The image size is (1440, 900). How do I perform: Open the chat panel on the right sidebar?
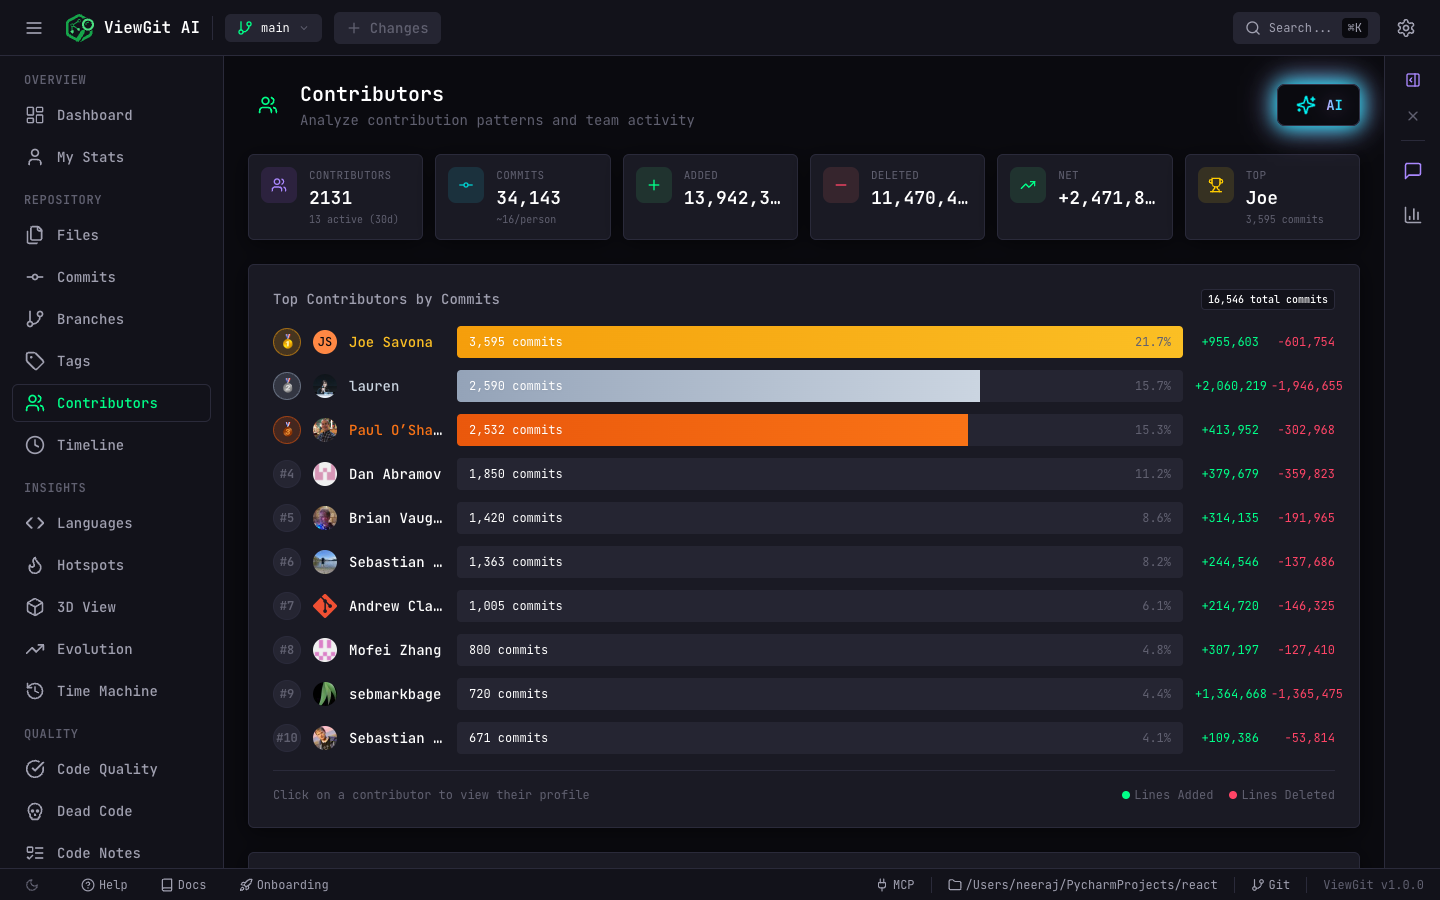pos(1412,171)
